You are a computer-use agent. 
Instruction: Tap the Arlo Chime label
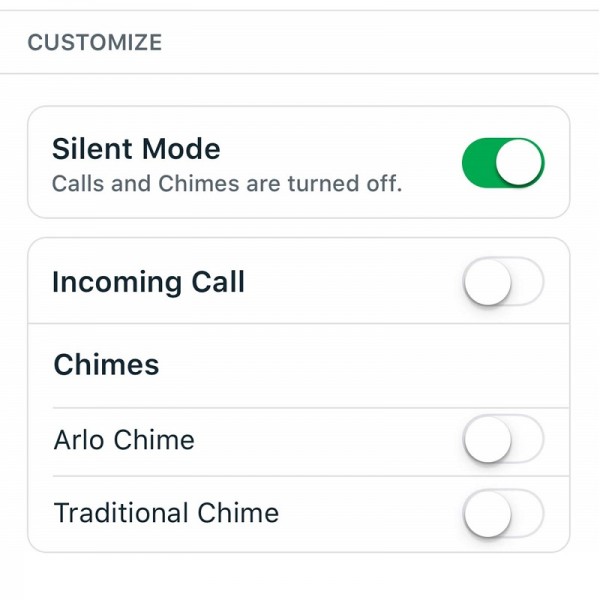click(124, 440)
